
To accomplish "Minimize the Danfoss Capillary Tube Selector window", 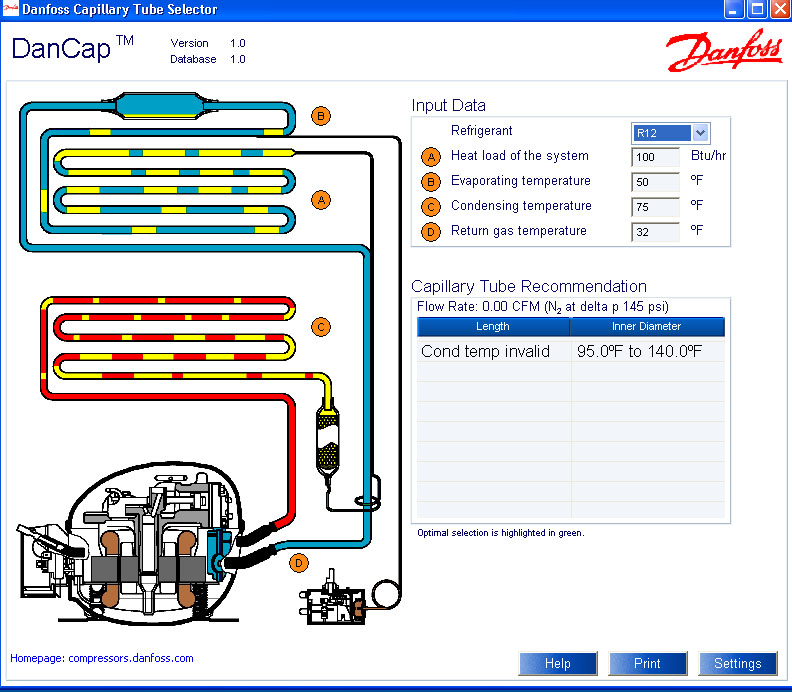I will pos(733,9).
